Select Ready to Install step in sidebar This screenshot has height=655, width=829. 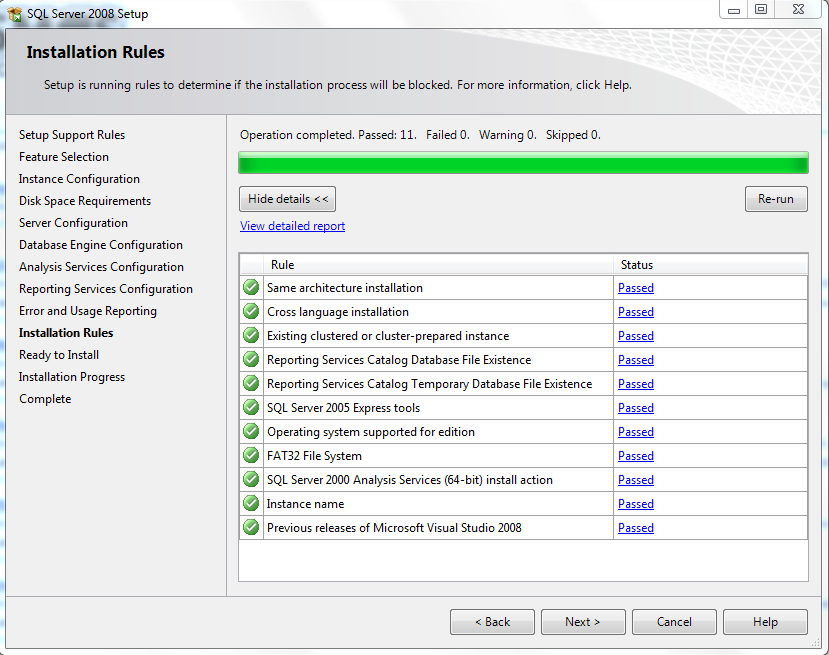coord(59,355)
